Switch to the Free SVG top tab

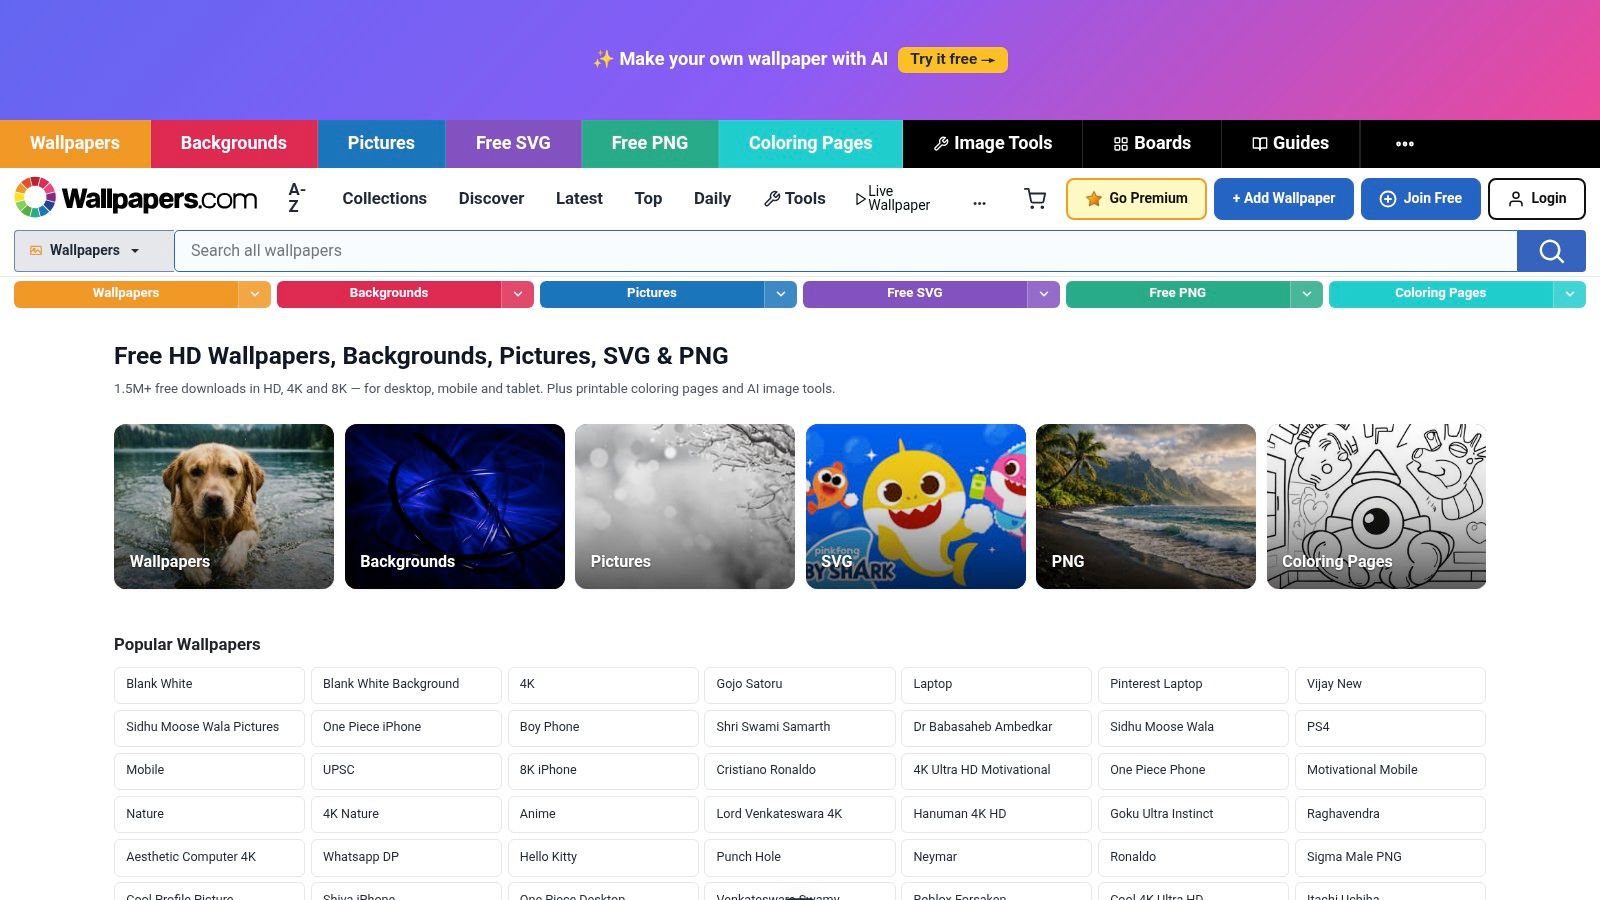pos(513,144)
